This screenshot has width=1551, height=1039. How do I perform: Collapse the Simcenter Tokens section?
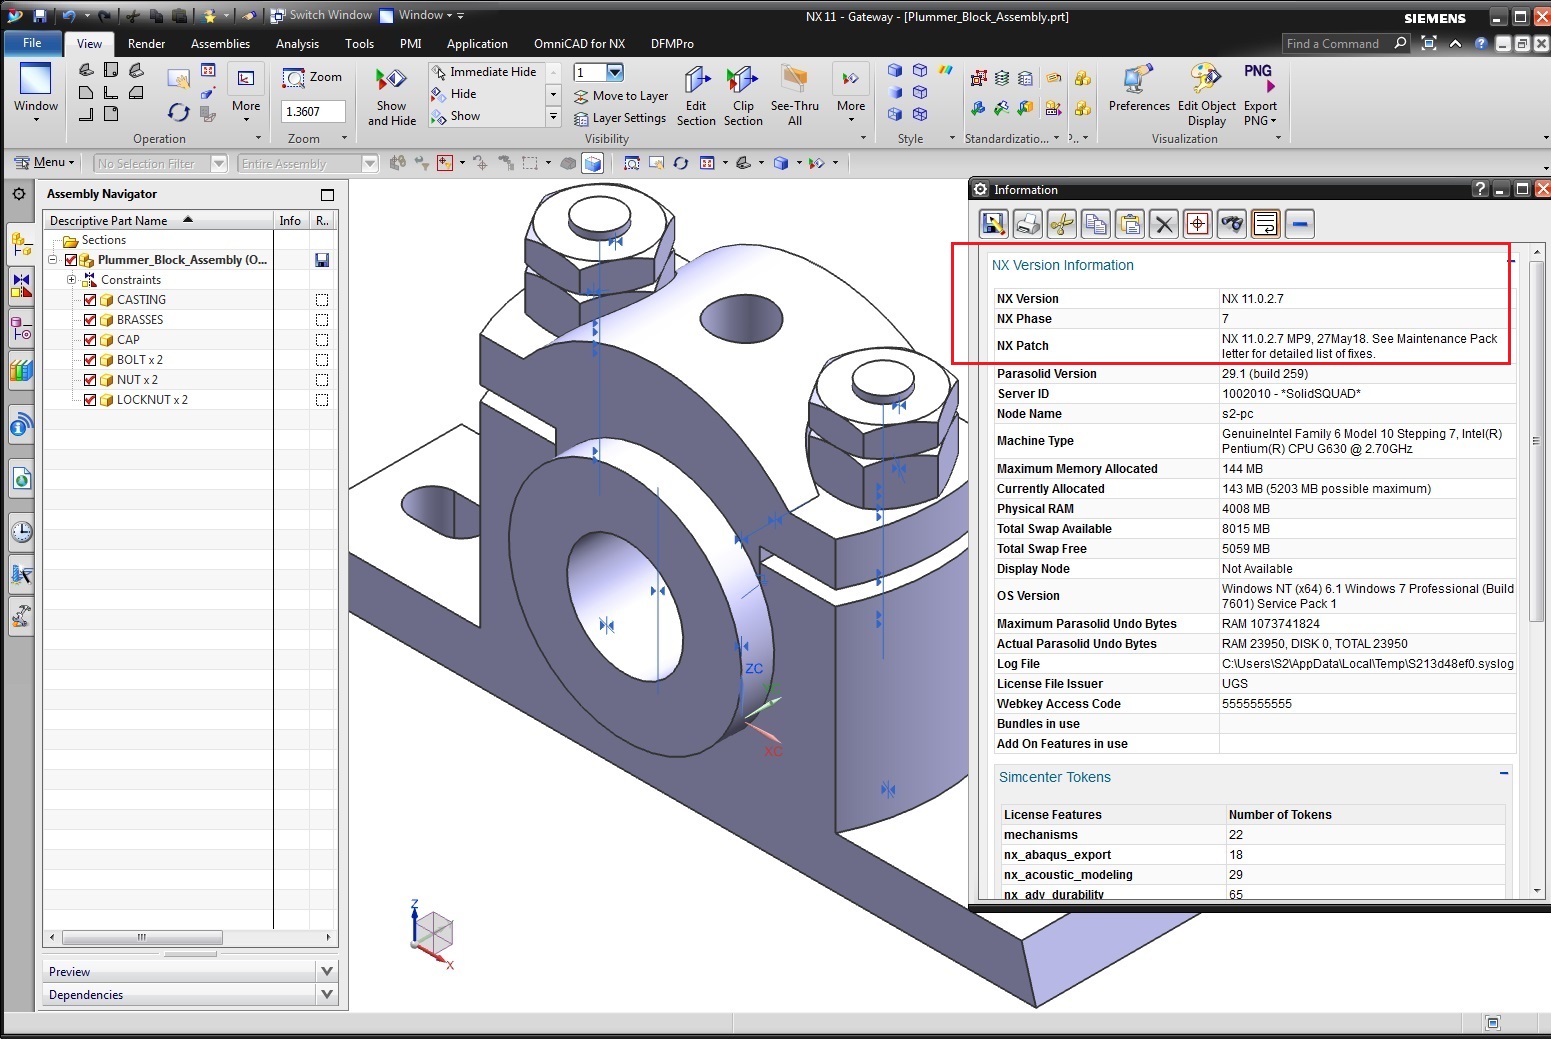pyautogui.click(x=1504, y=774)
